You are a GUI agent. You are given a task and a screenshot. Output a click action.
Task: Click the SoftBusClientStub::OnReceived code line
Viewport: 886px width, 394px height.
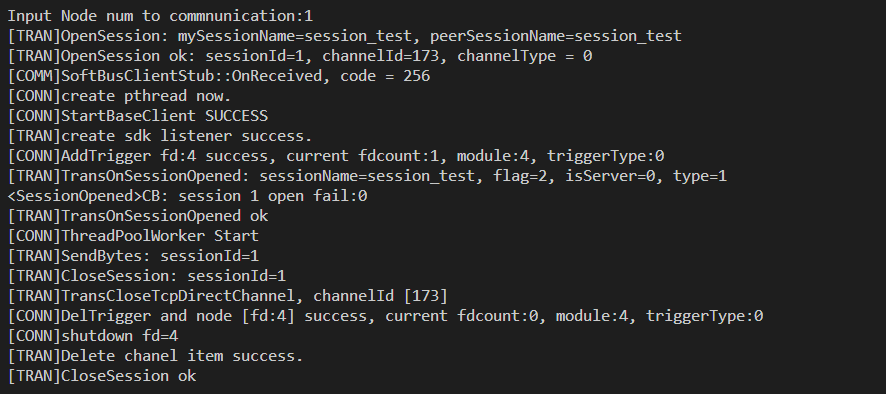tap(219, 76)
